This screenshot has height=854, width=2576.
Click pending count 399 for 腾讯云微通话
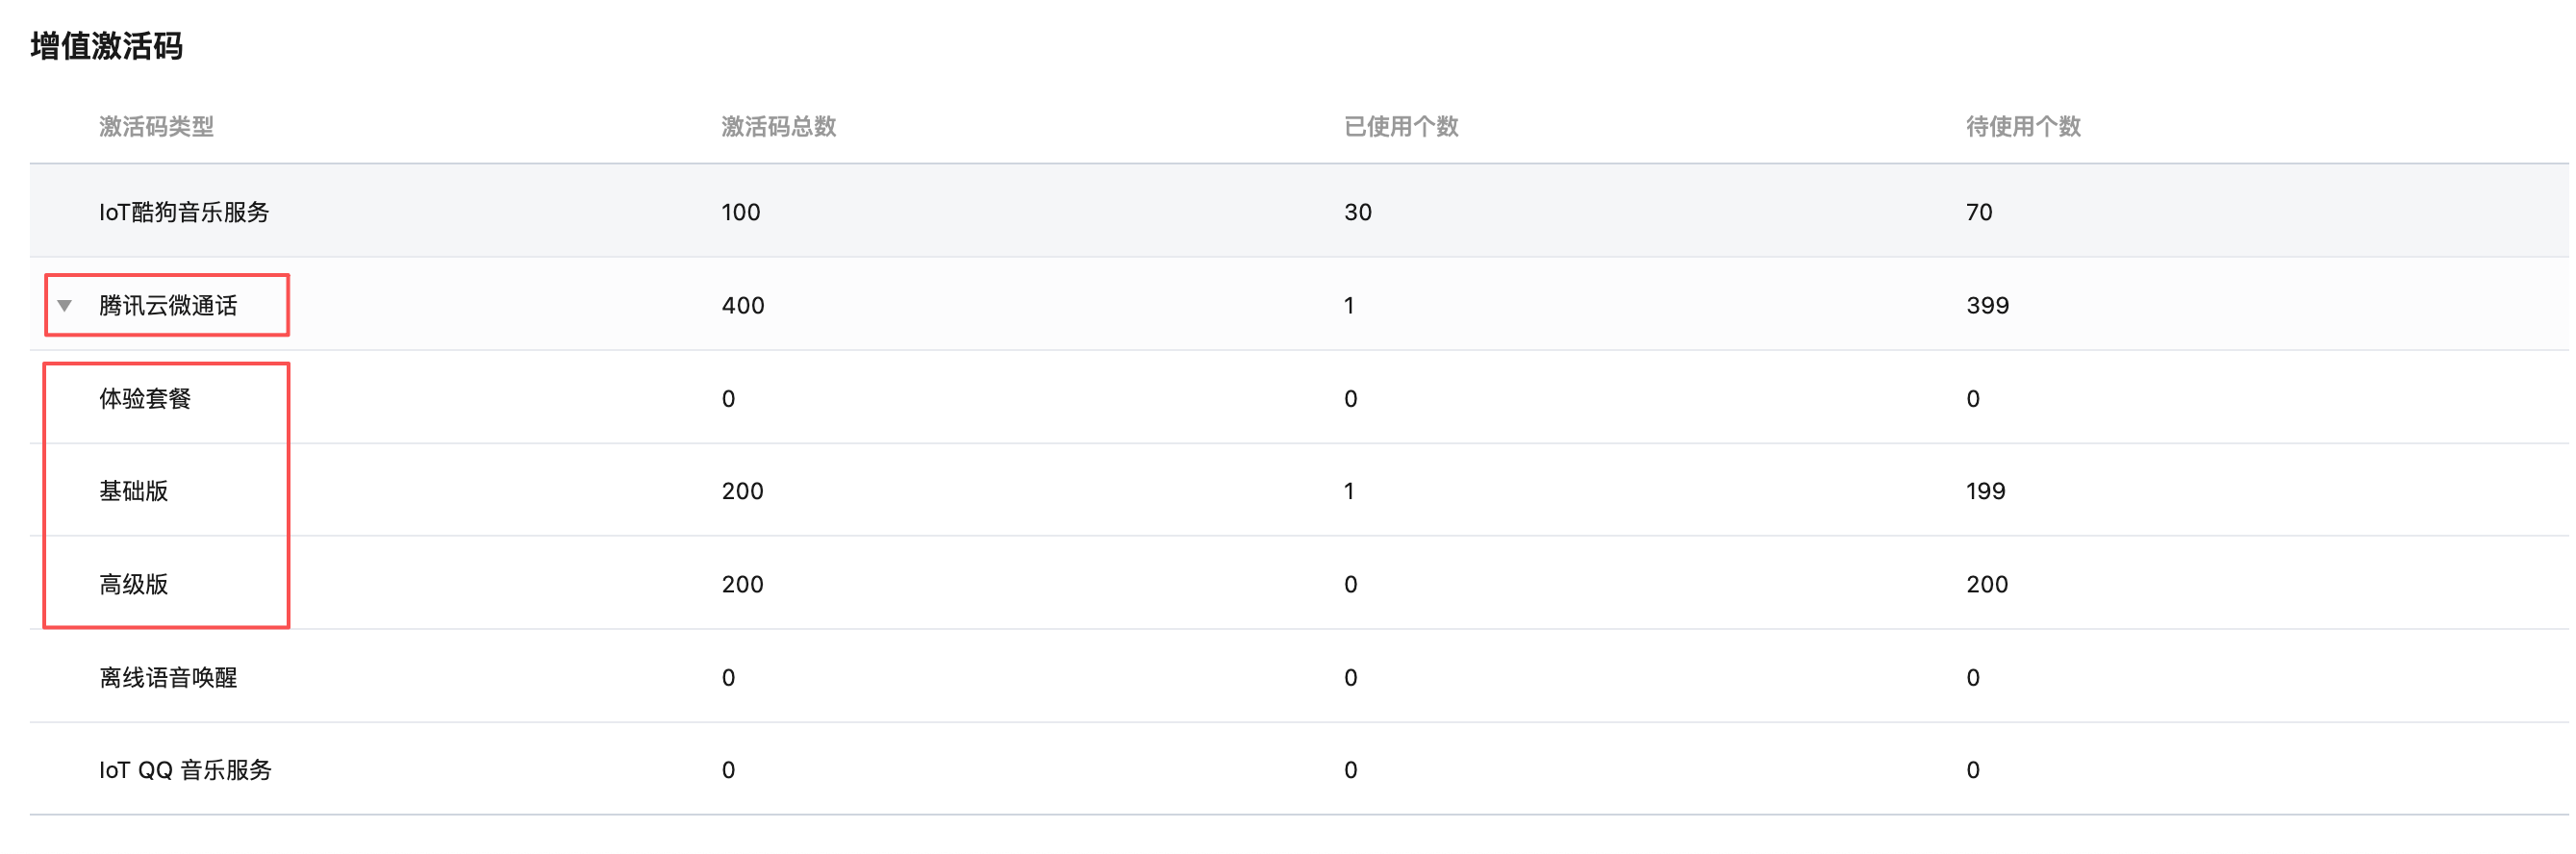coord(1987,305)
